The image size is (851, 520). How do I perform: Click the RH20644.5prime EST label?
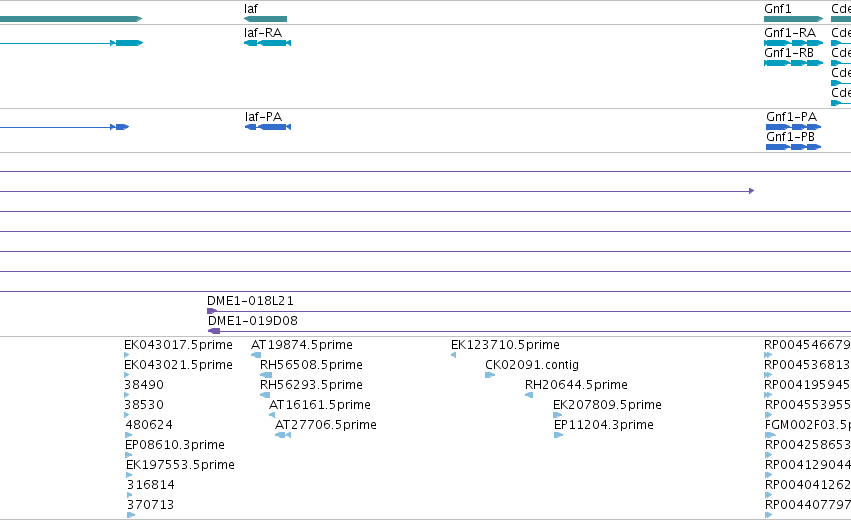point(576,385)
